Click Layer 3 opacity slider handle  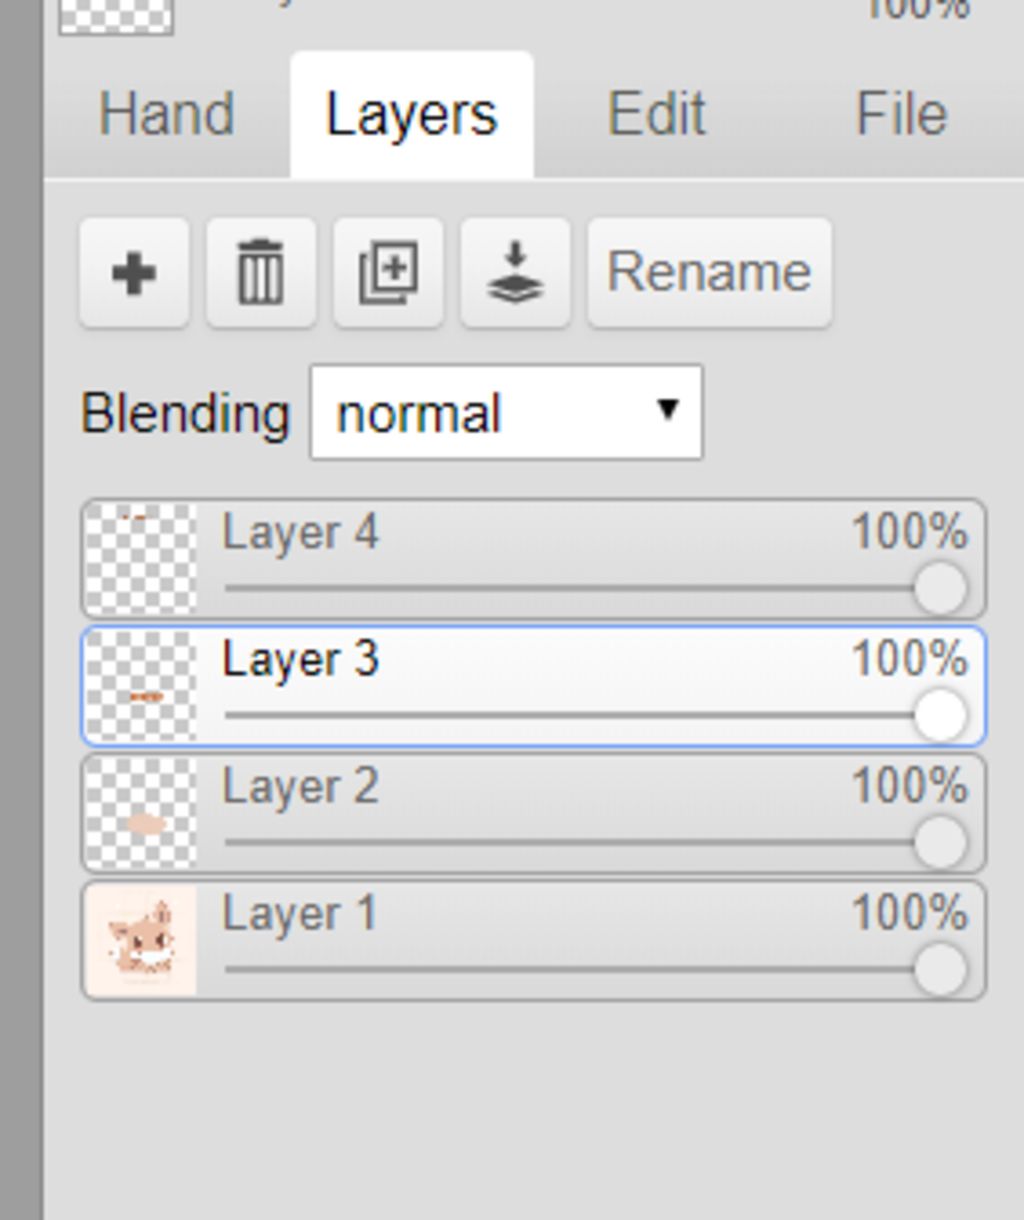[940, 716]
